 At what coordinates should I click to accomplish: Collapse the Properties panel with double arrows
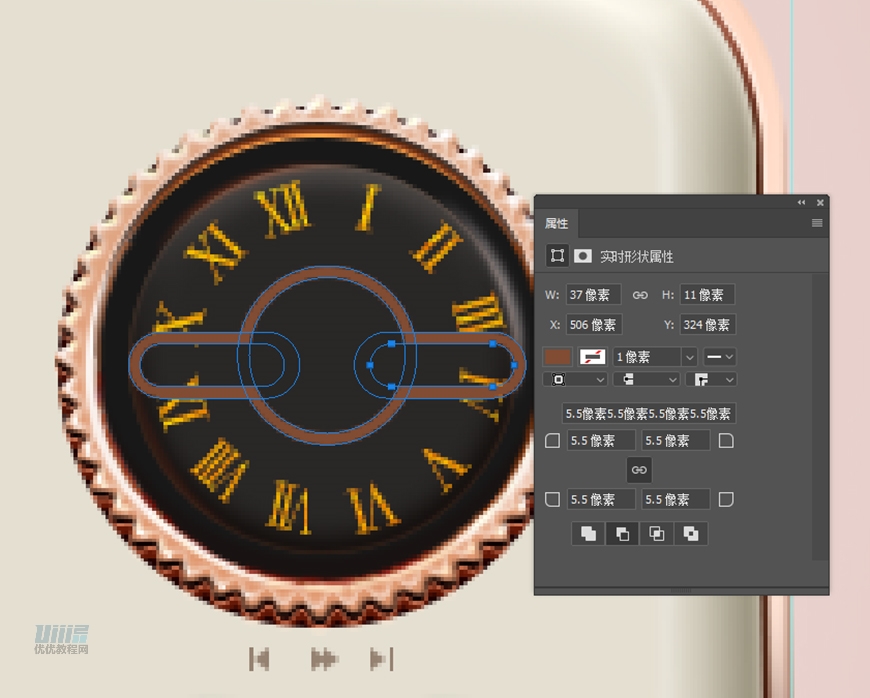pos(801,203)
